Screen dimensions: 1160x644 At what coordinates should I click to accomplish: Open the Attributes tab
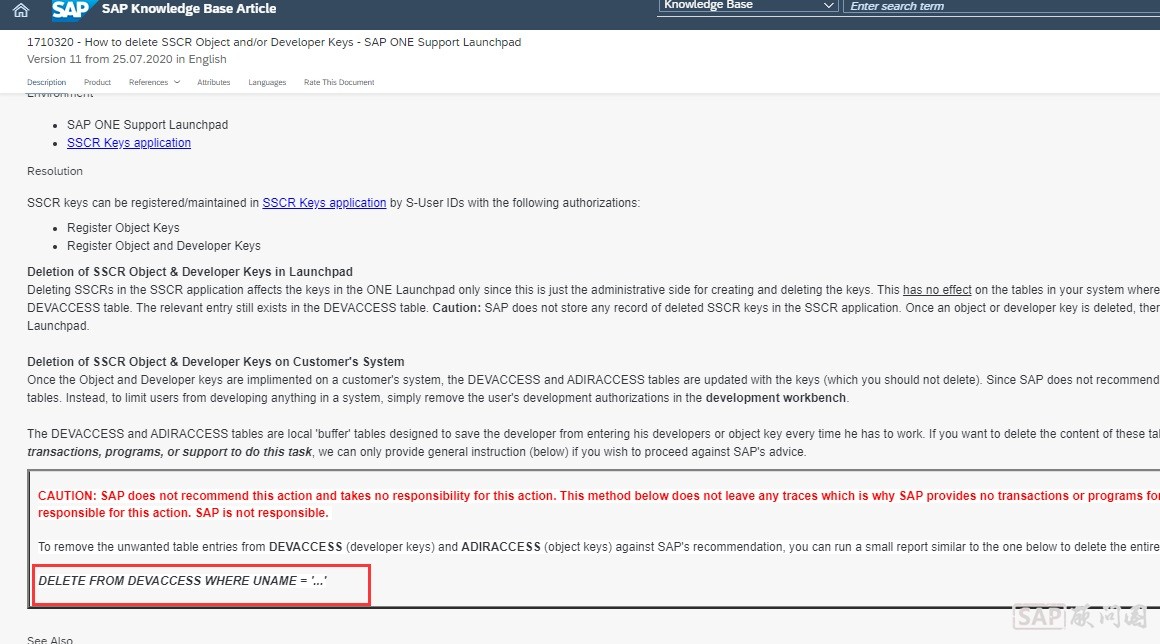tap(214, 82)
